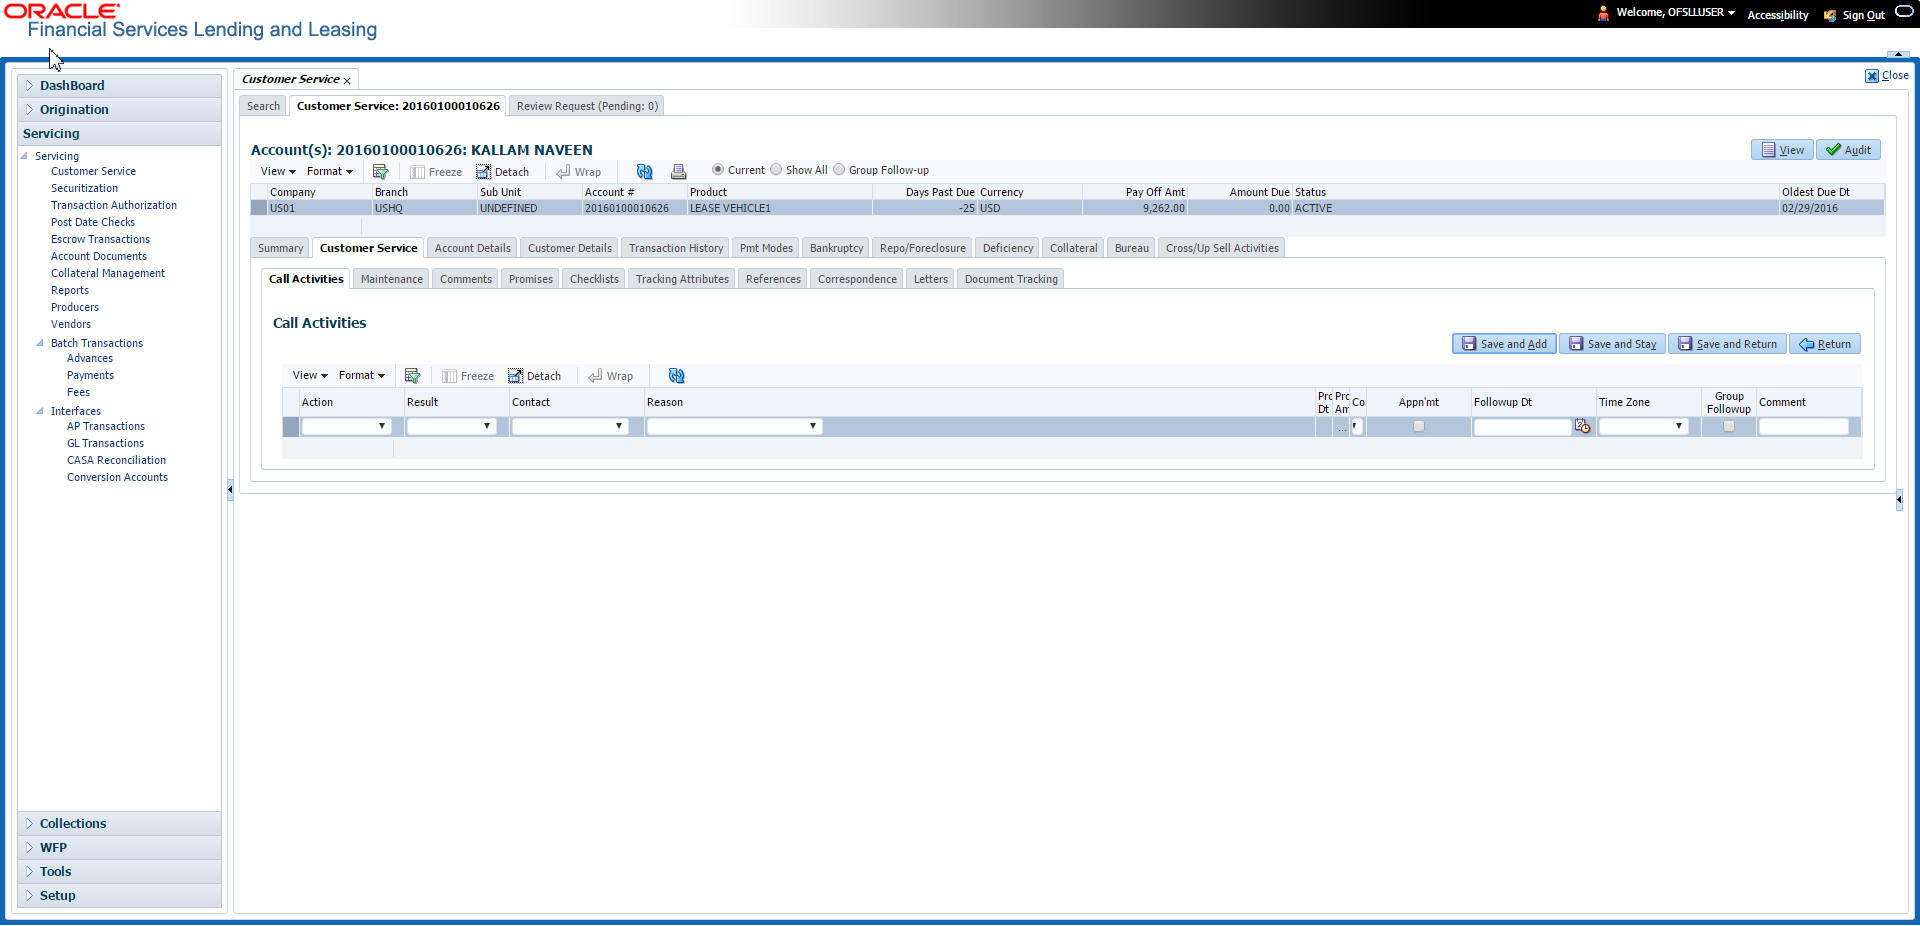
Task: Open the Reason dropdown in call row
Action: (734, 427)
